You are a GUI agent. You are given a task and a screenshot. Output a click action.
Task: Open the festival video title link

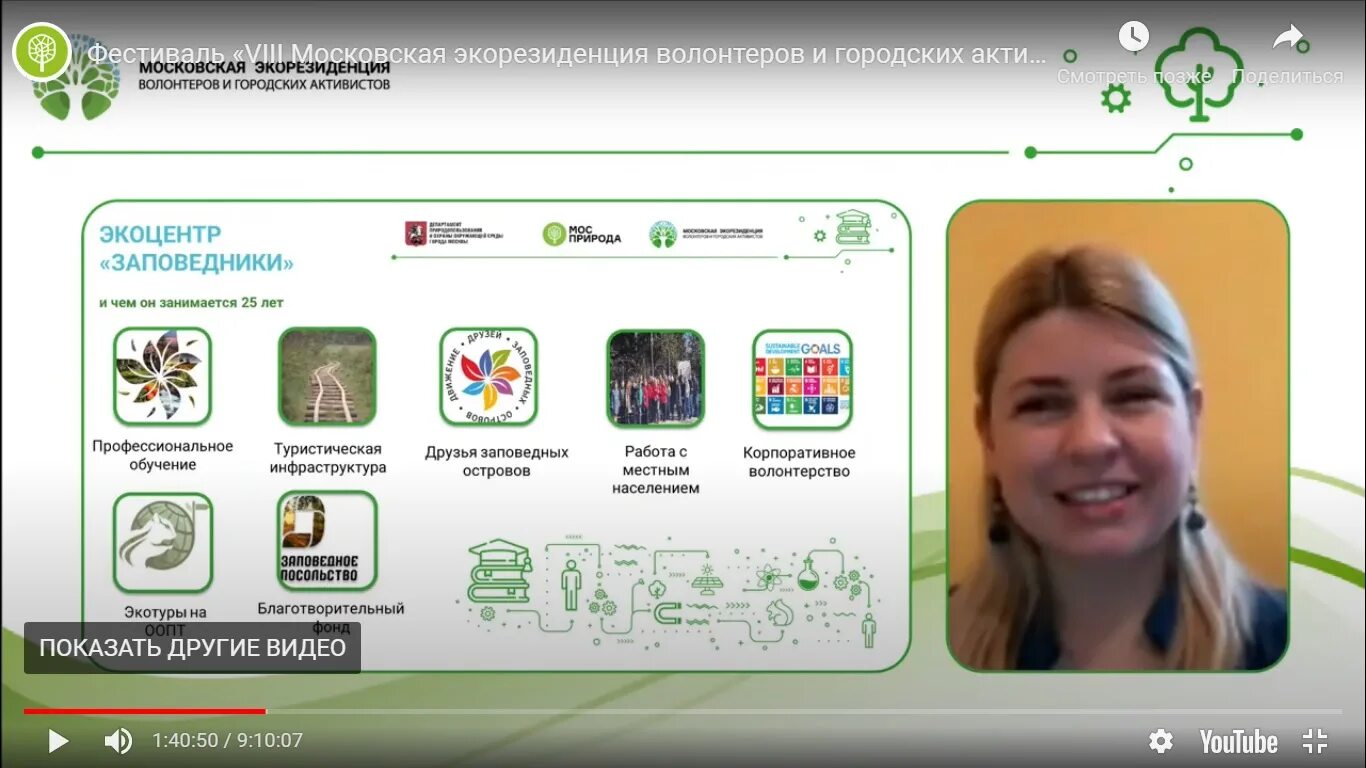point(567,54)
